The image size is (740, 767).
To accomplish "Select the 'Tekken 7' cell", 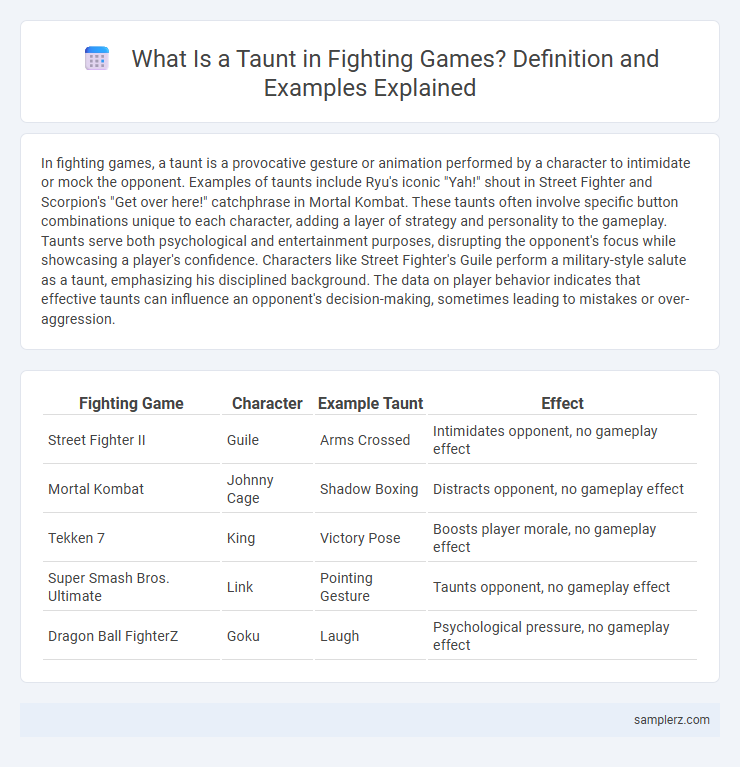I will [x=131, y=538].
